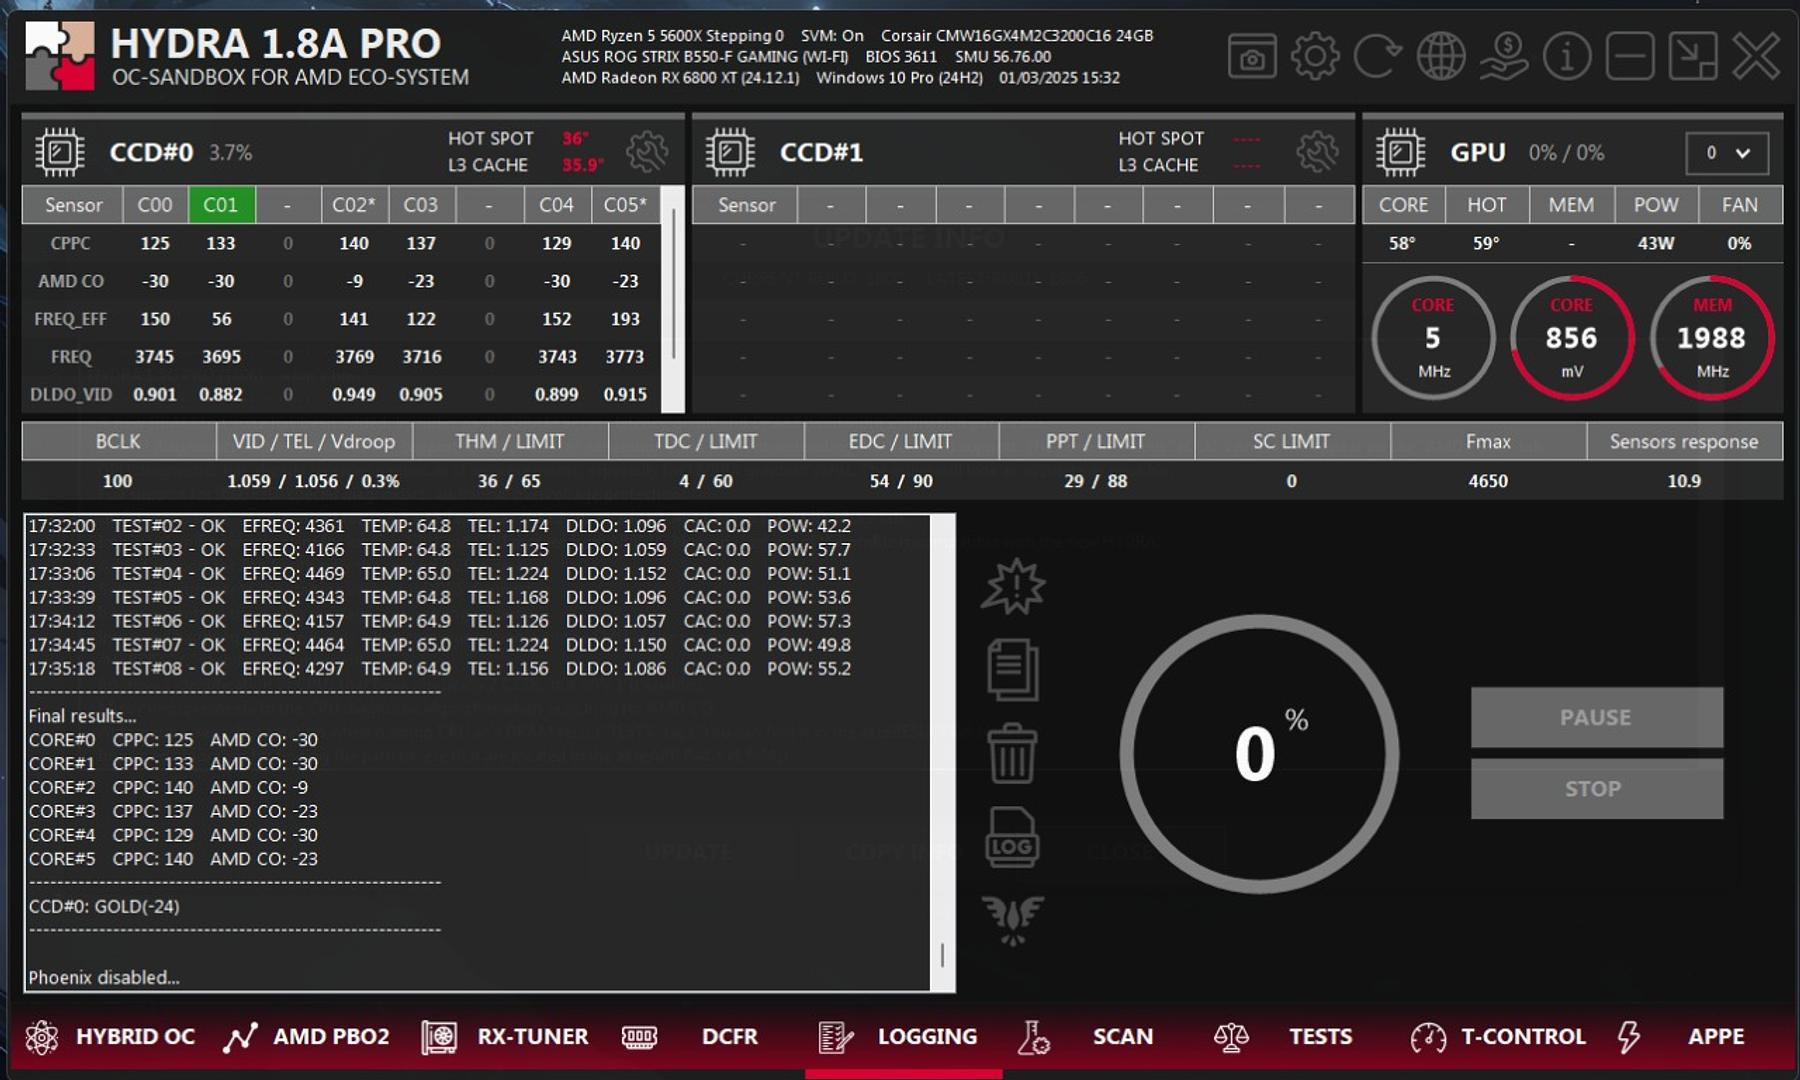
Task: Click the CCD#1 chip icon
Action: [x=730, y=152]
